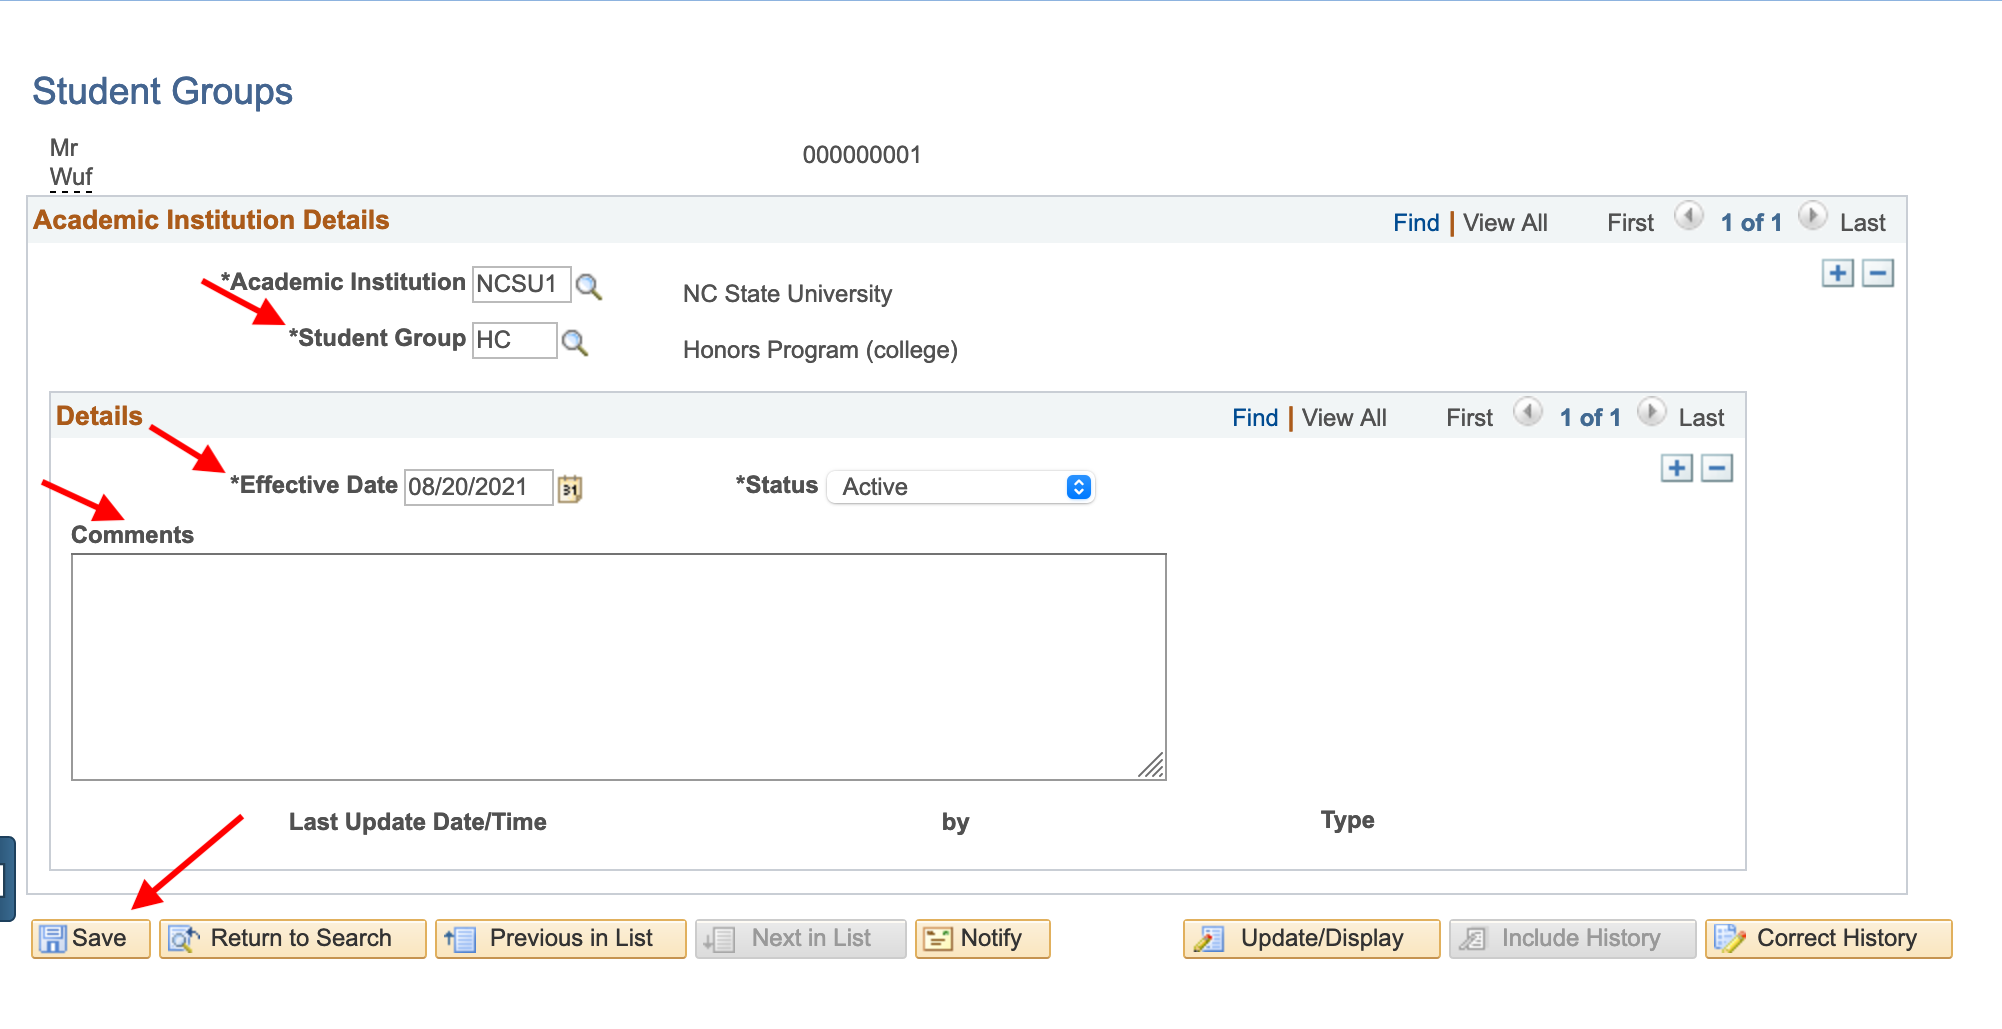Click inside the Comments text area
Viewport: 2002px width, 1029px height.
pyautogui.click(x=618, y=666)
